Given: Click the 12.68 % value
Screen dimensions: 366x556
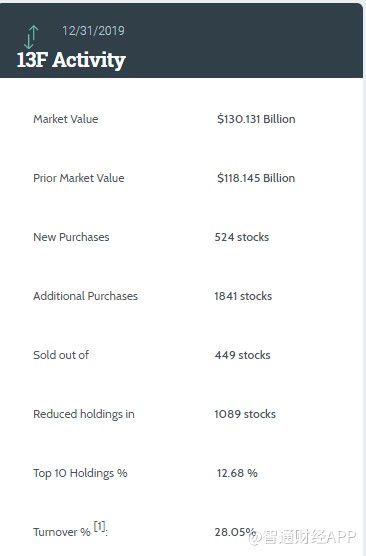Looking at the screenshot, I should point(237,473).
